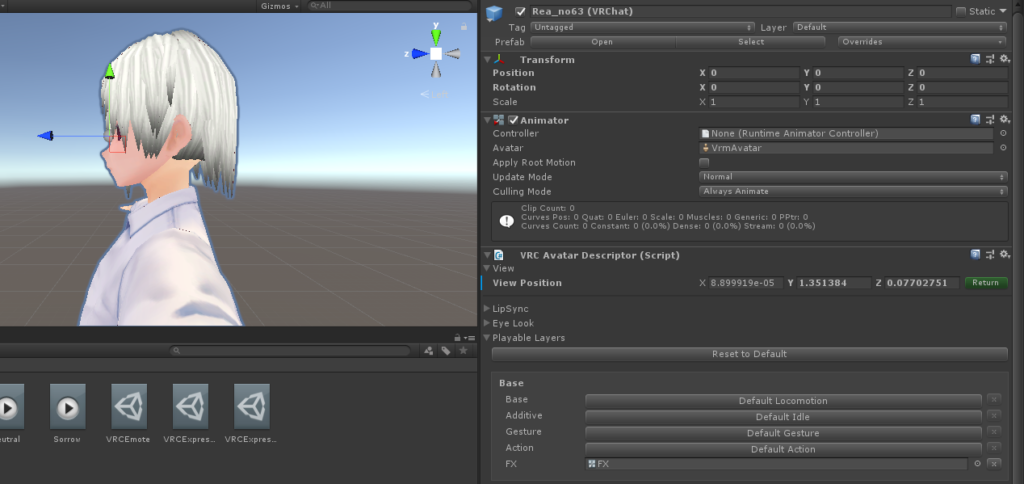This screenshot has width=1024, height=484.
Task: Click the prefab Open button
Action: (602, 42)
